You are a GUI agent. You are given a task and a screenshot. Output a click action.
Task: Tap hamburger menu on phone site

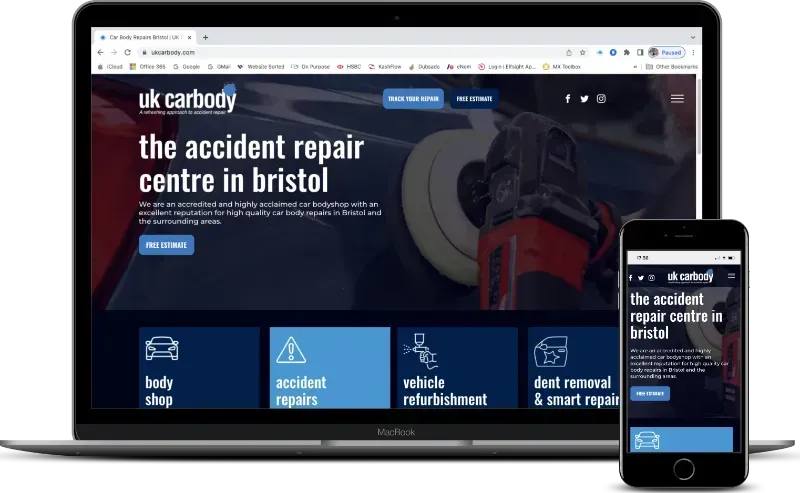point(731,276)
